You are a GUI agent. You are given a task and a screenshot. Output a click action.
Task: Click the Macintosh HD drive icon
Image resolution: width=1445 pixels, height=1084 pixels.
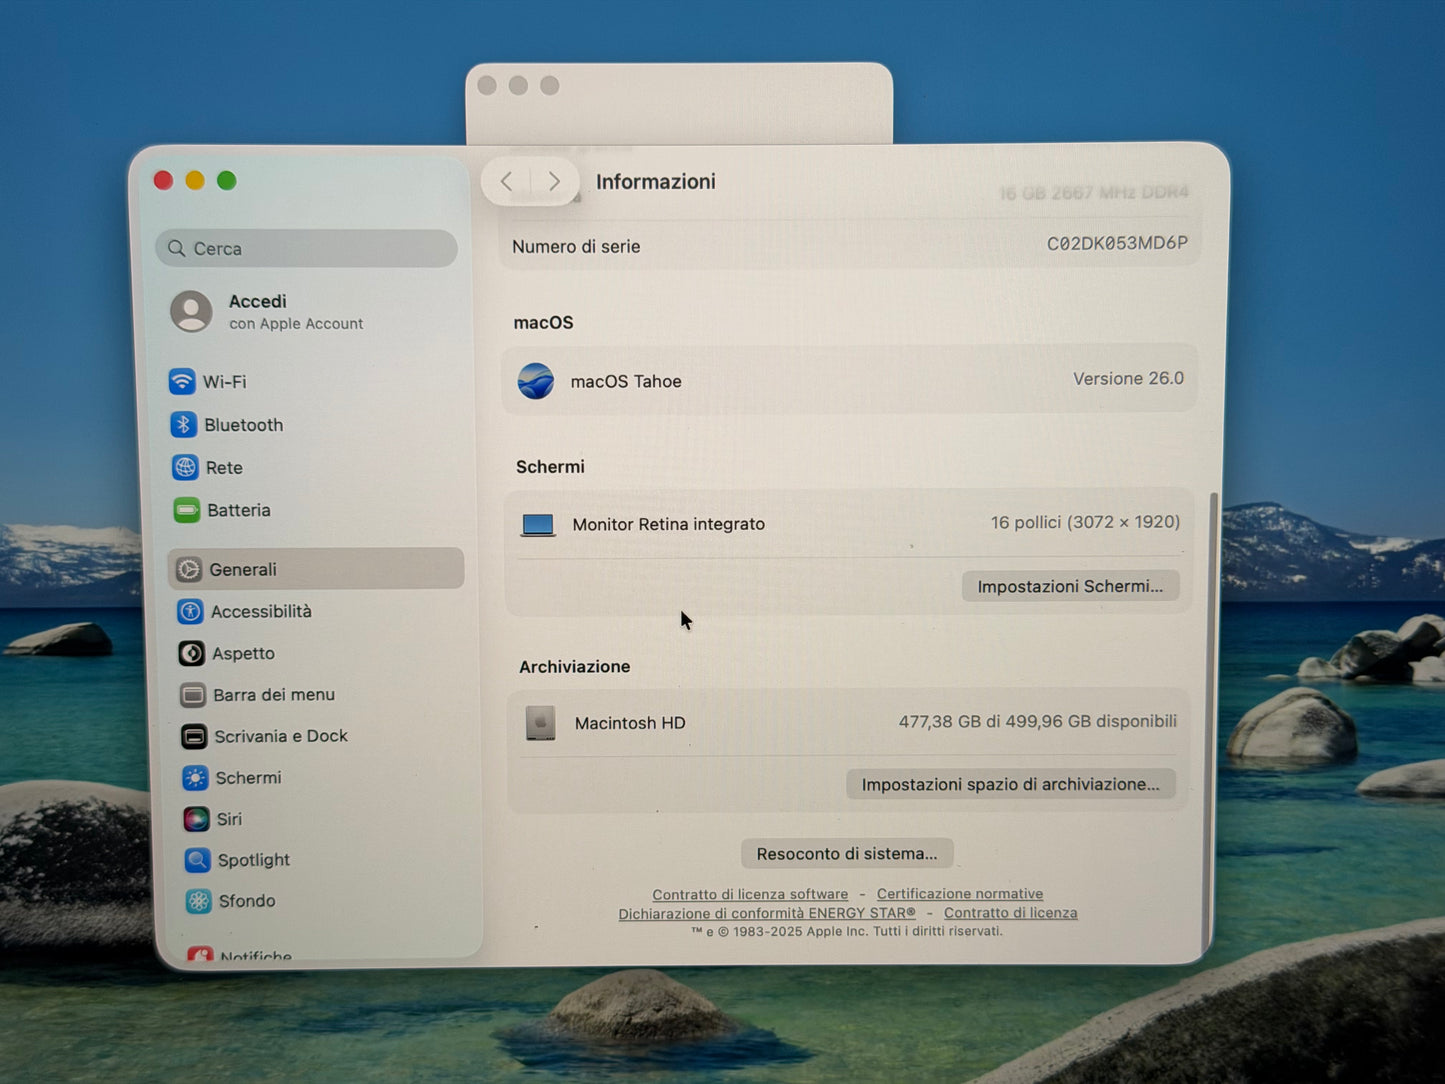pos(541,723)
